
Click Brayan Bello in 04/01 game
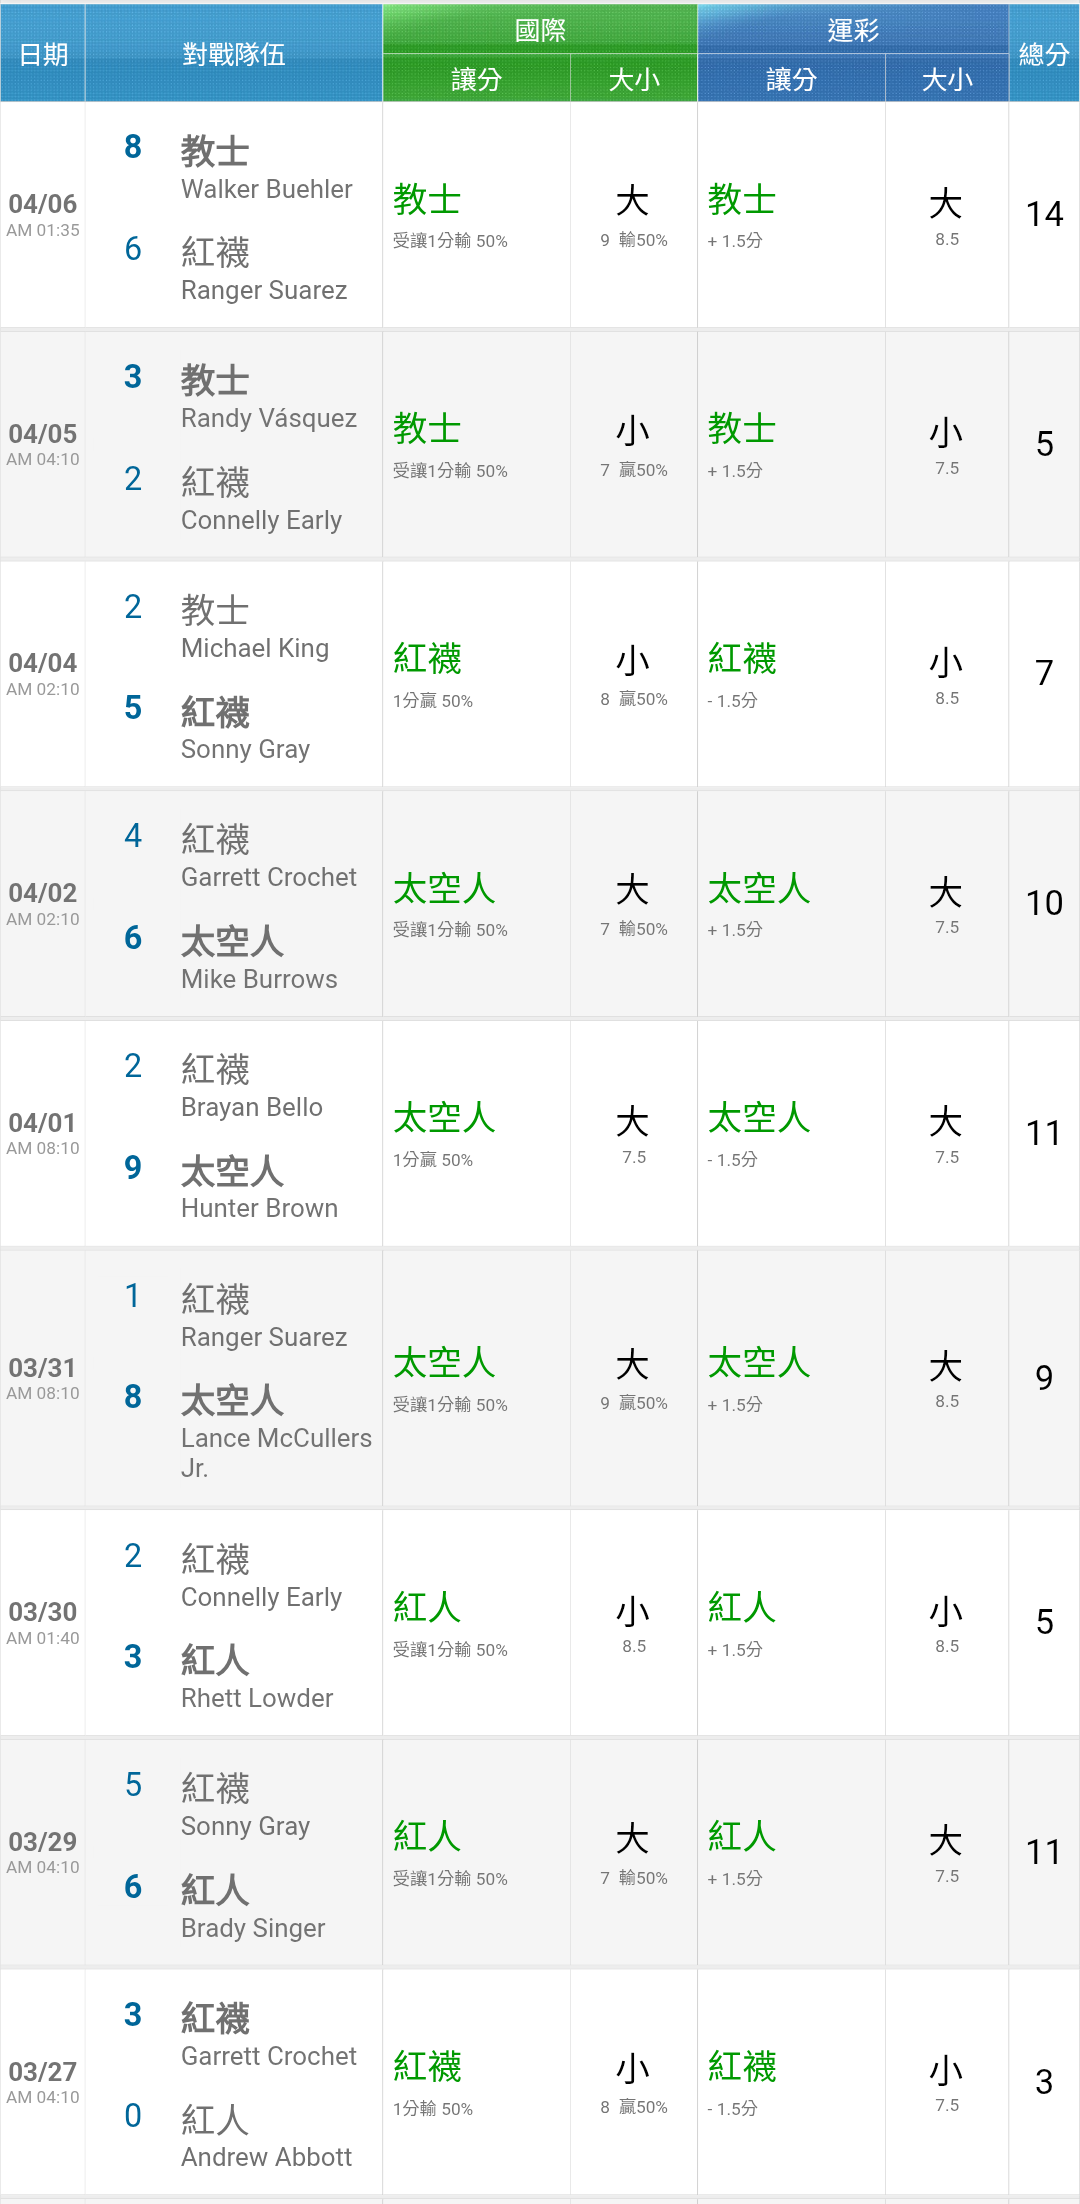click(251, 1107)
